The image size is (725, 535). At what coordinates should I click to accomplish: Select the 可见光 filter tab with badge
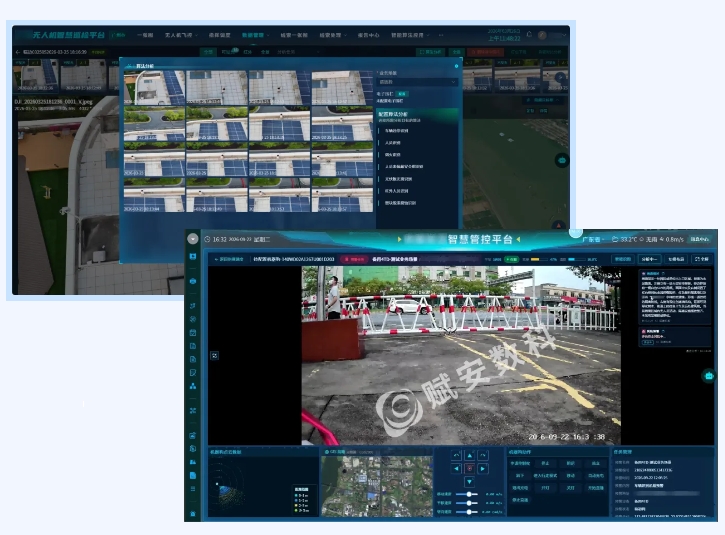point(228,52)
